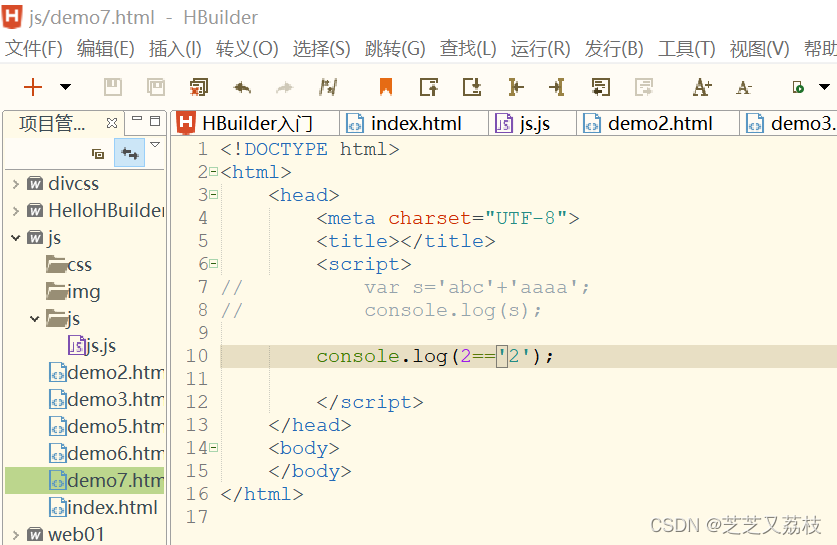Click the Undo back arrow icon

[242, 87]
